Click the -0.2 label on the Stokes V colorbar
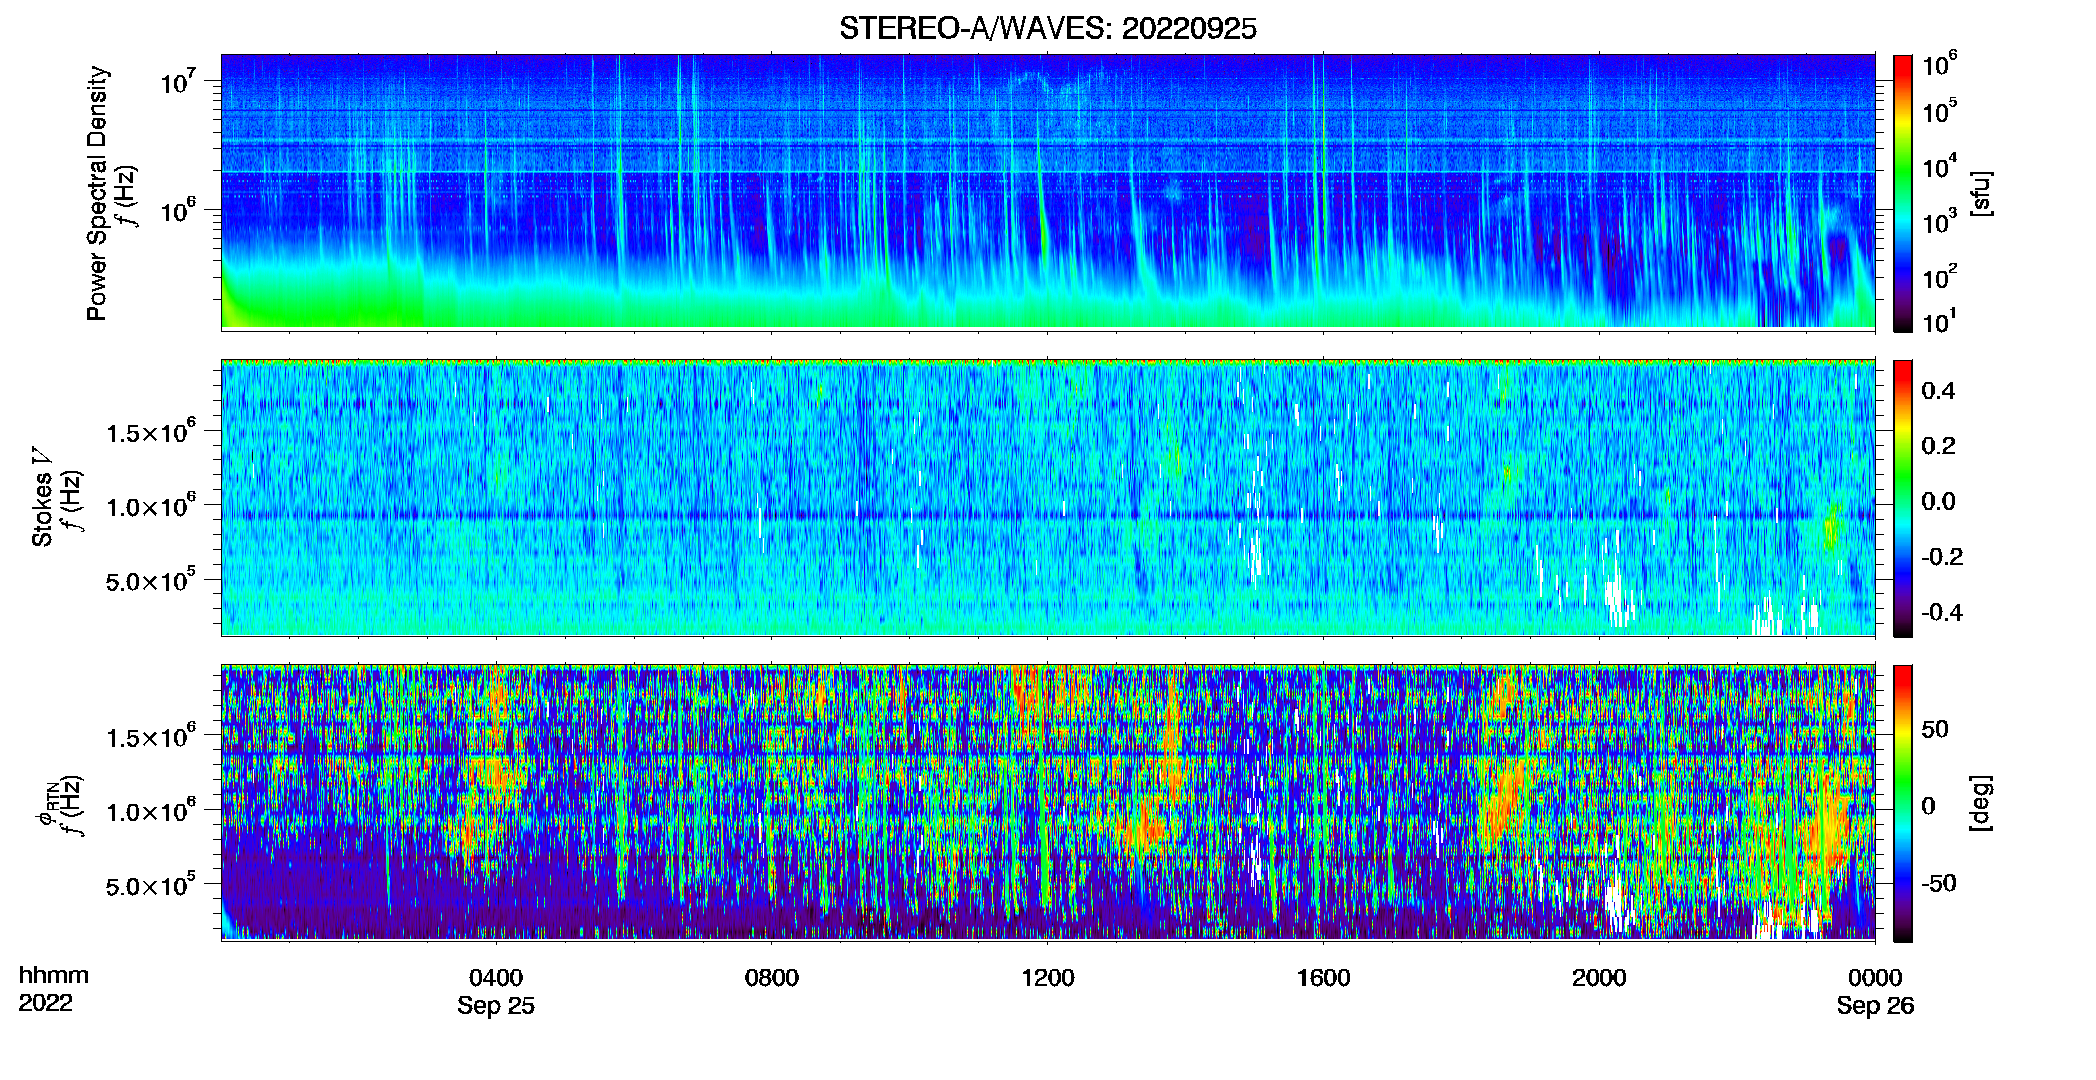 click(x=1942, y=557)
